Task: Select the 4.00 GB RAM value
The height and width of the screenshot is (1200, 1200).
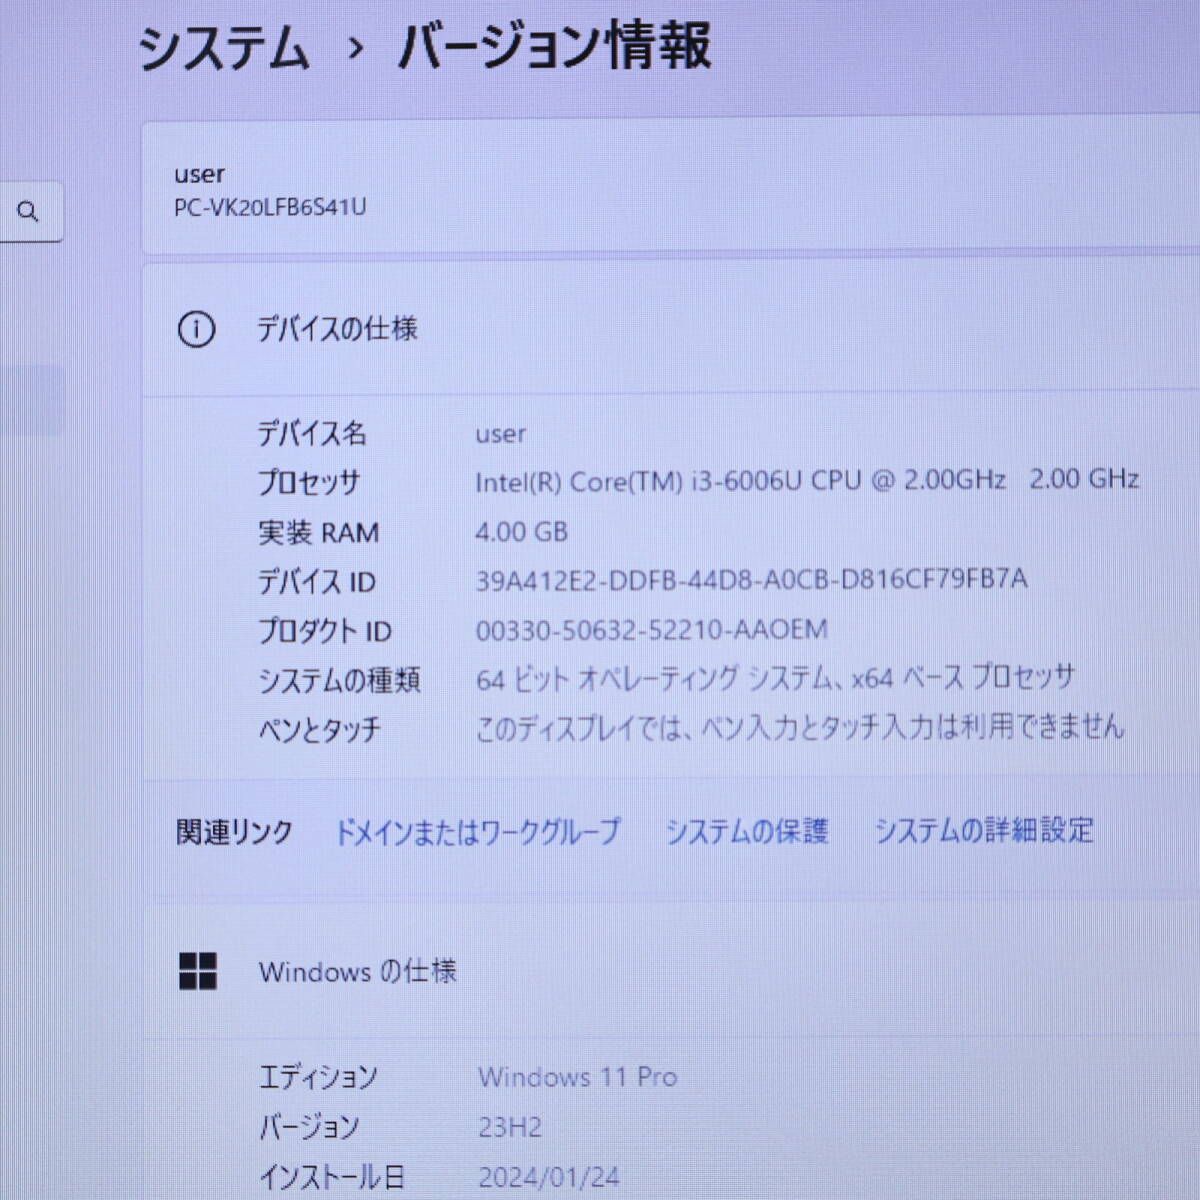Action: tap(521, 531)
